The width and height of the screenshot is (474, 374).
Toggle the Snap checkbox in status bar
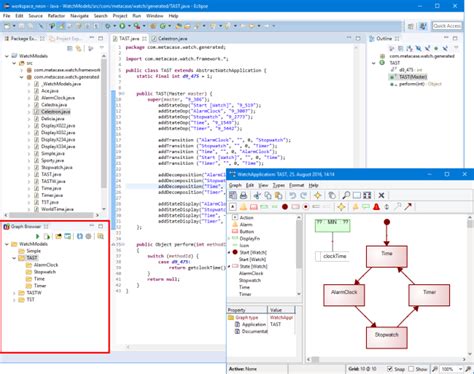pos(389,369)
